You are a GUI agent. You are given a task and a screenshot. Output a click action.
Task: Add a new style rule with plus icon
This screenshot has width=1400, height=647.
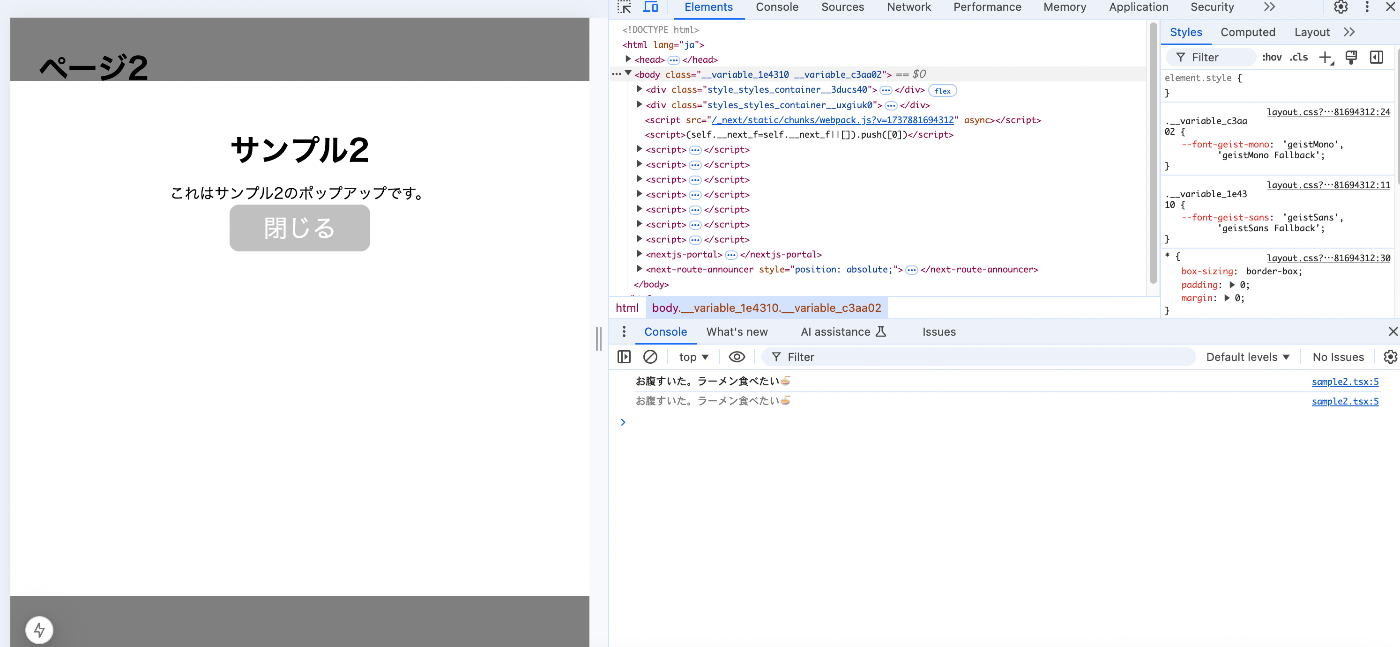[1326, 57]
